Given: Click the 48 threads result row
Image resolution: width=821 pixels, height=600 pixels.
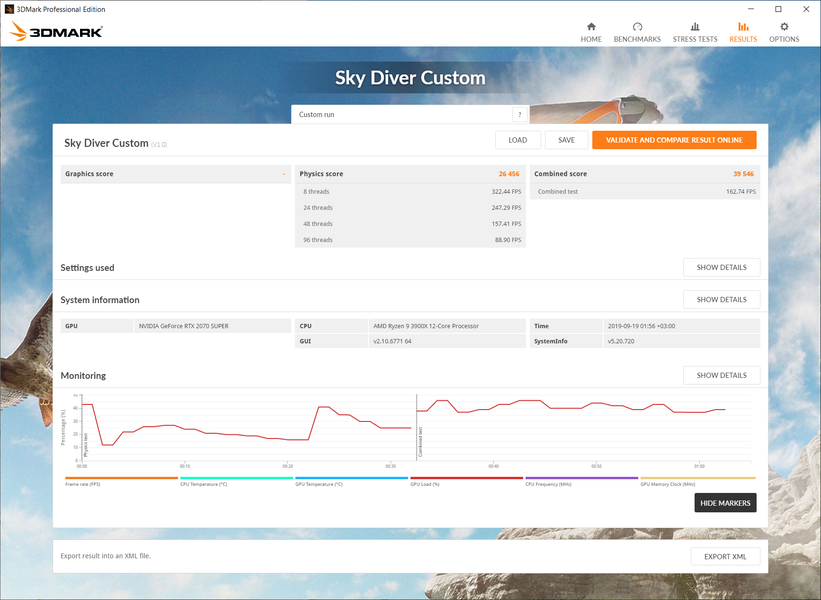Looking at the screenshot, I should pyautogui.click(x=410, y=224).
